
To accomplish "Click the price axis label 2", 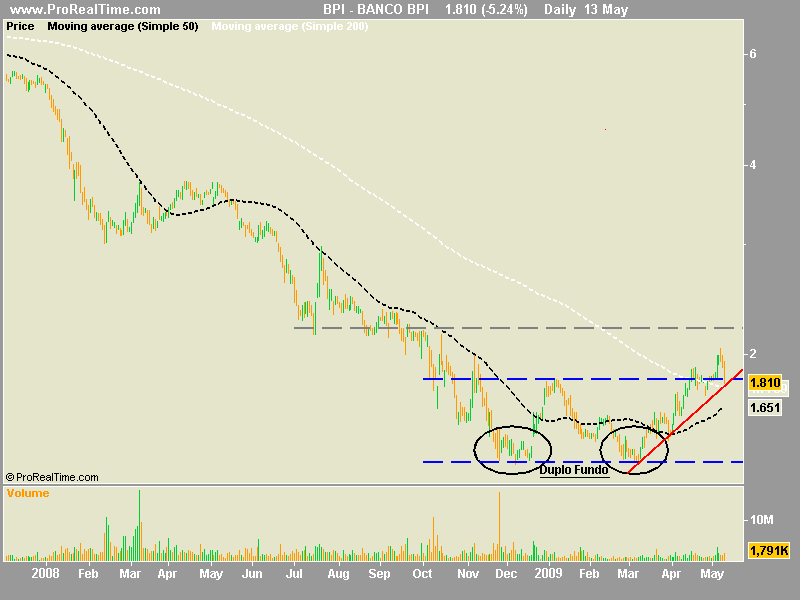I will 753,354.
